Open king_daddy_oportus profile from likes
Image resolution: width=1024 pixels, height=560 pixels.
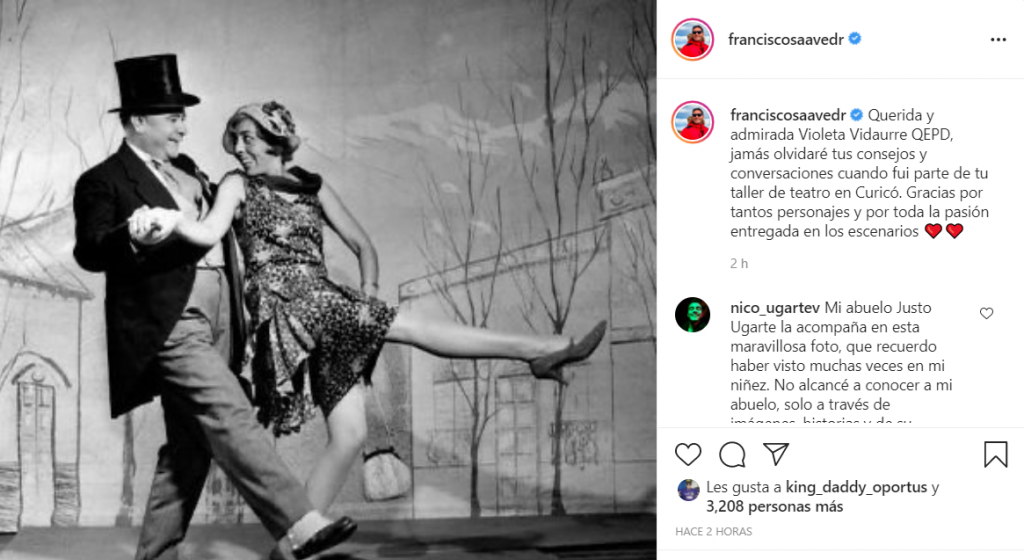click(856, 487)
